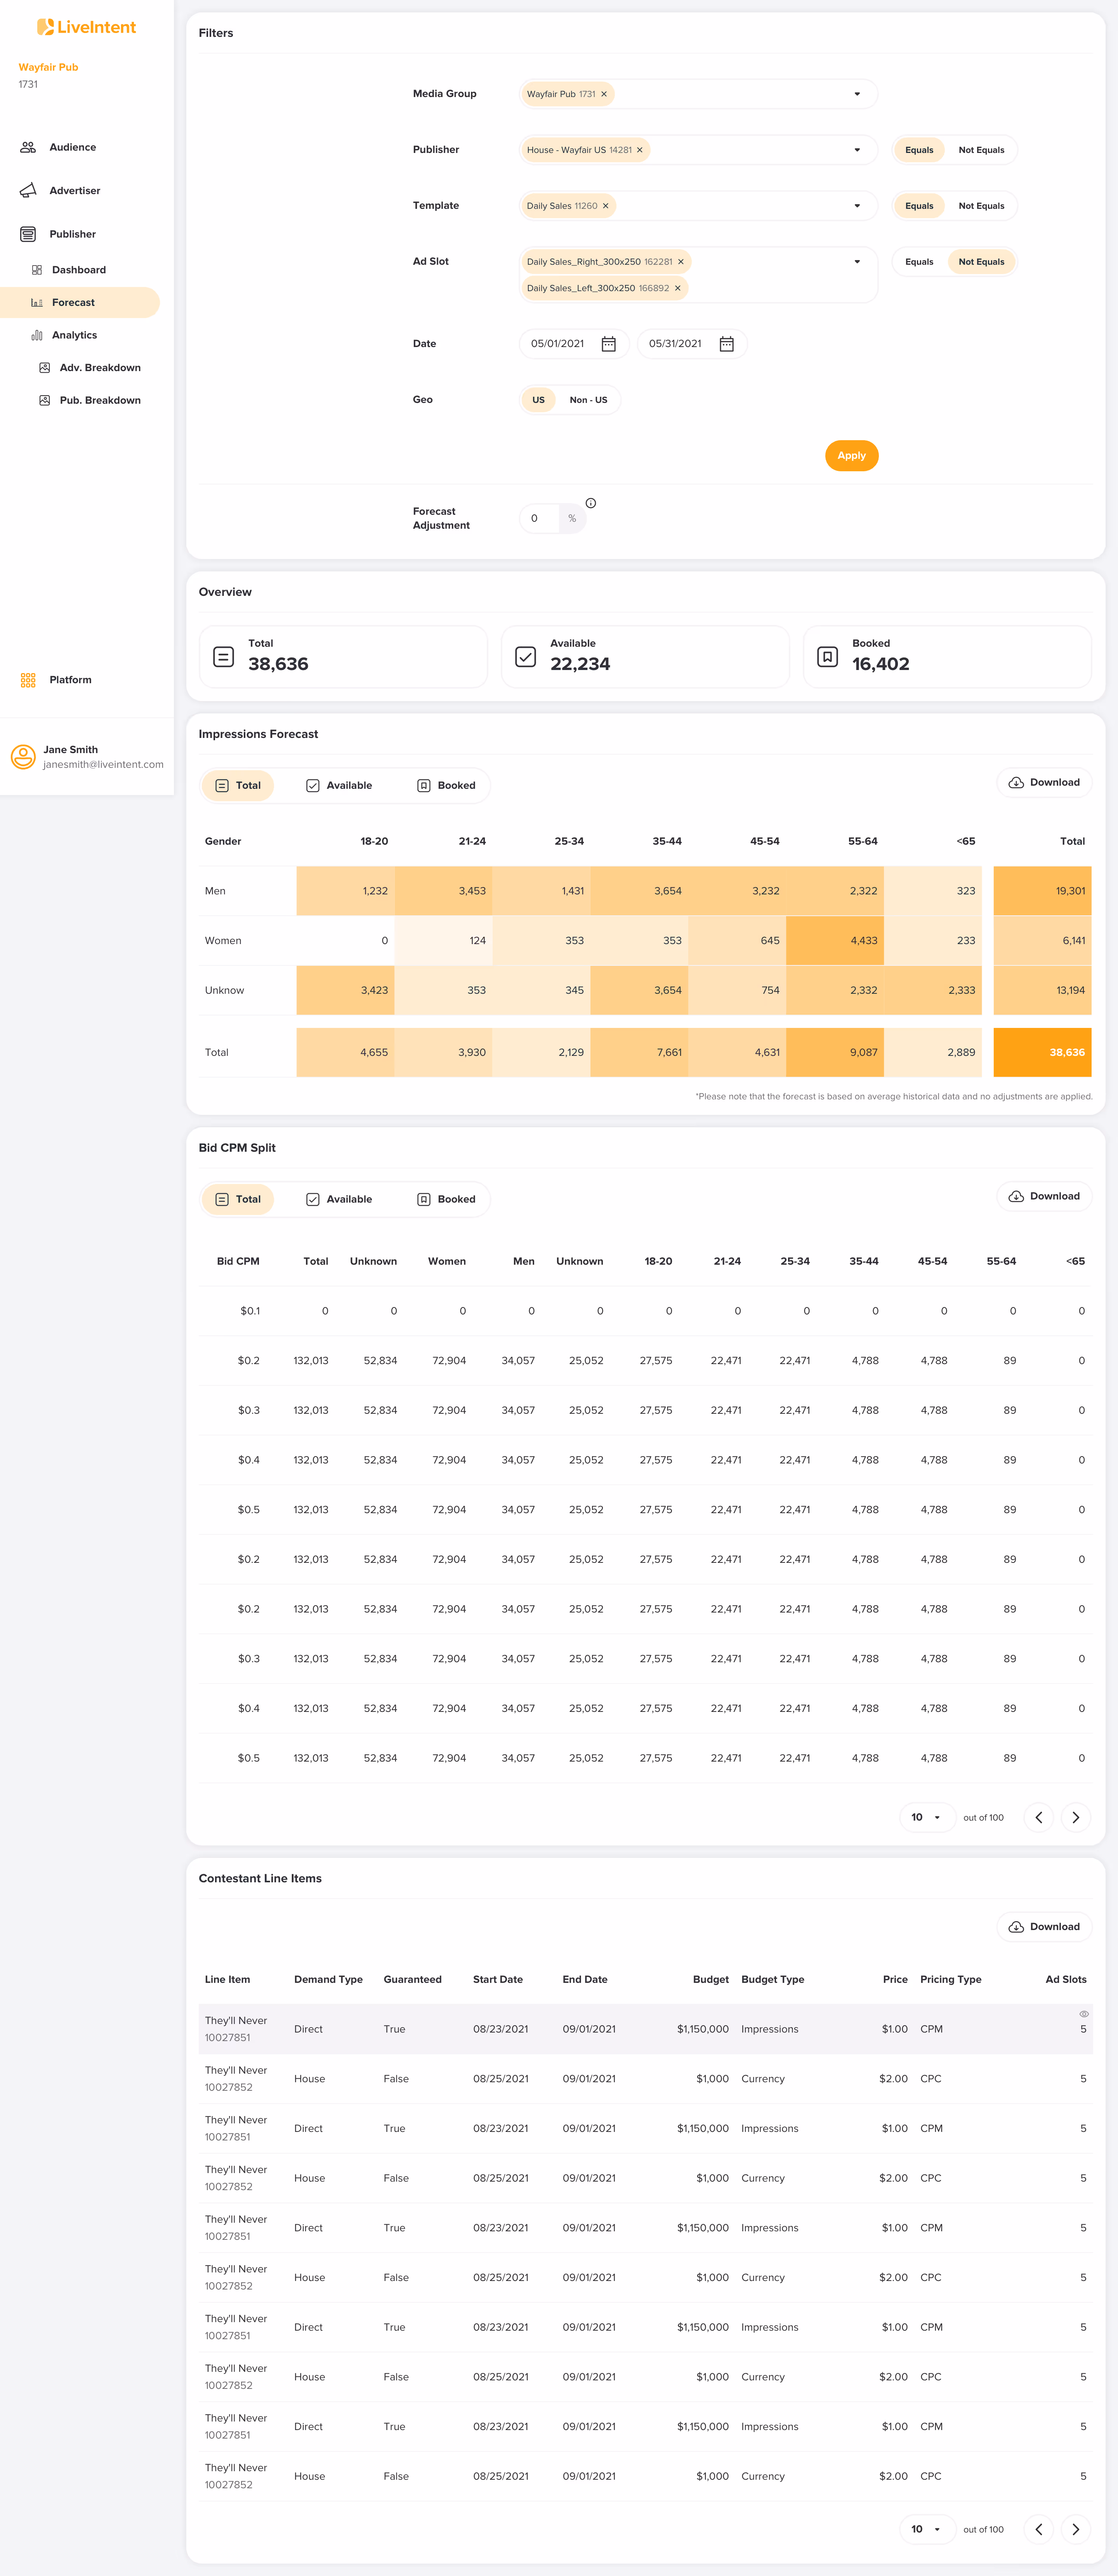Click the Publisher sidebar icon

pyautogui.click(x=28, y=234)
